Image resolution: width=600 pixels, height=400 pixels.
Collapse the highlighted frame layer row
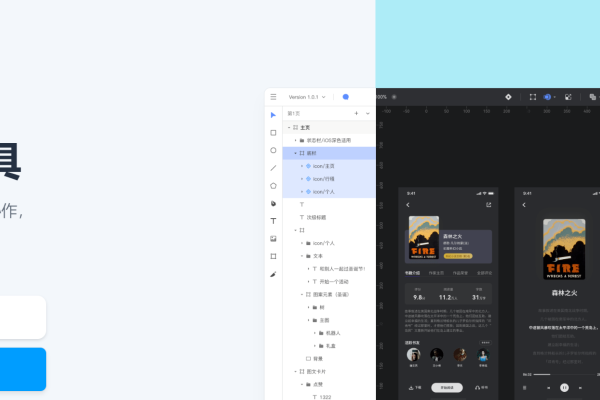295,153
